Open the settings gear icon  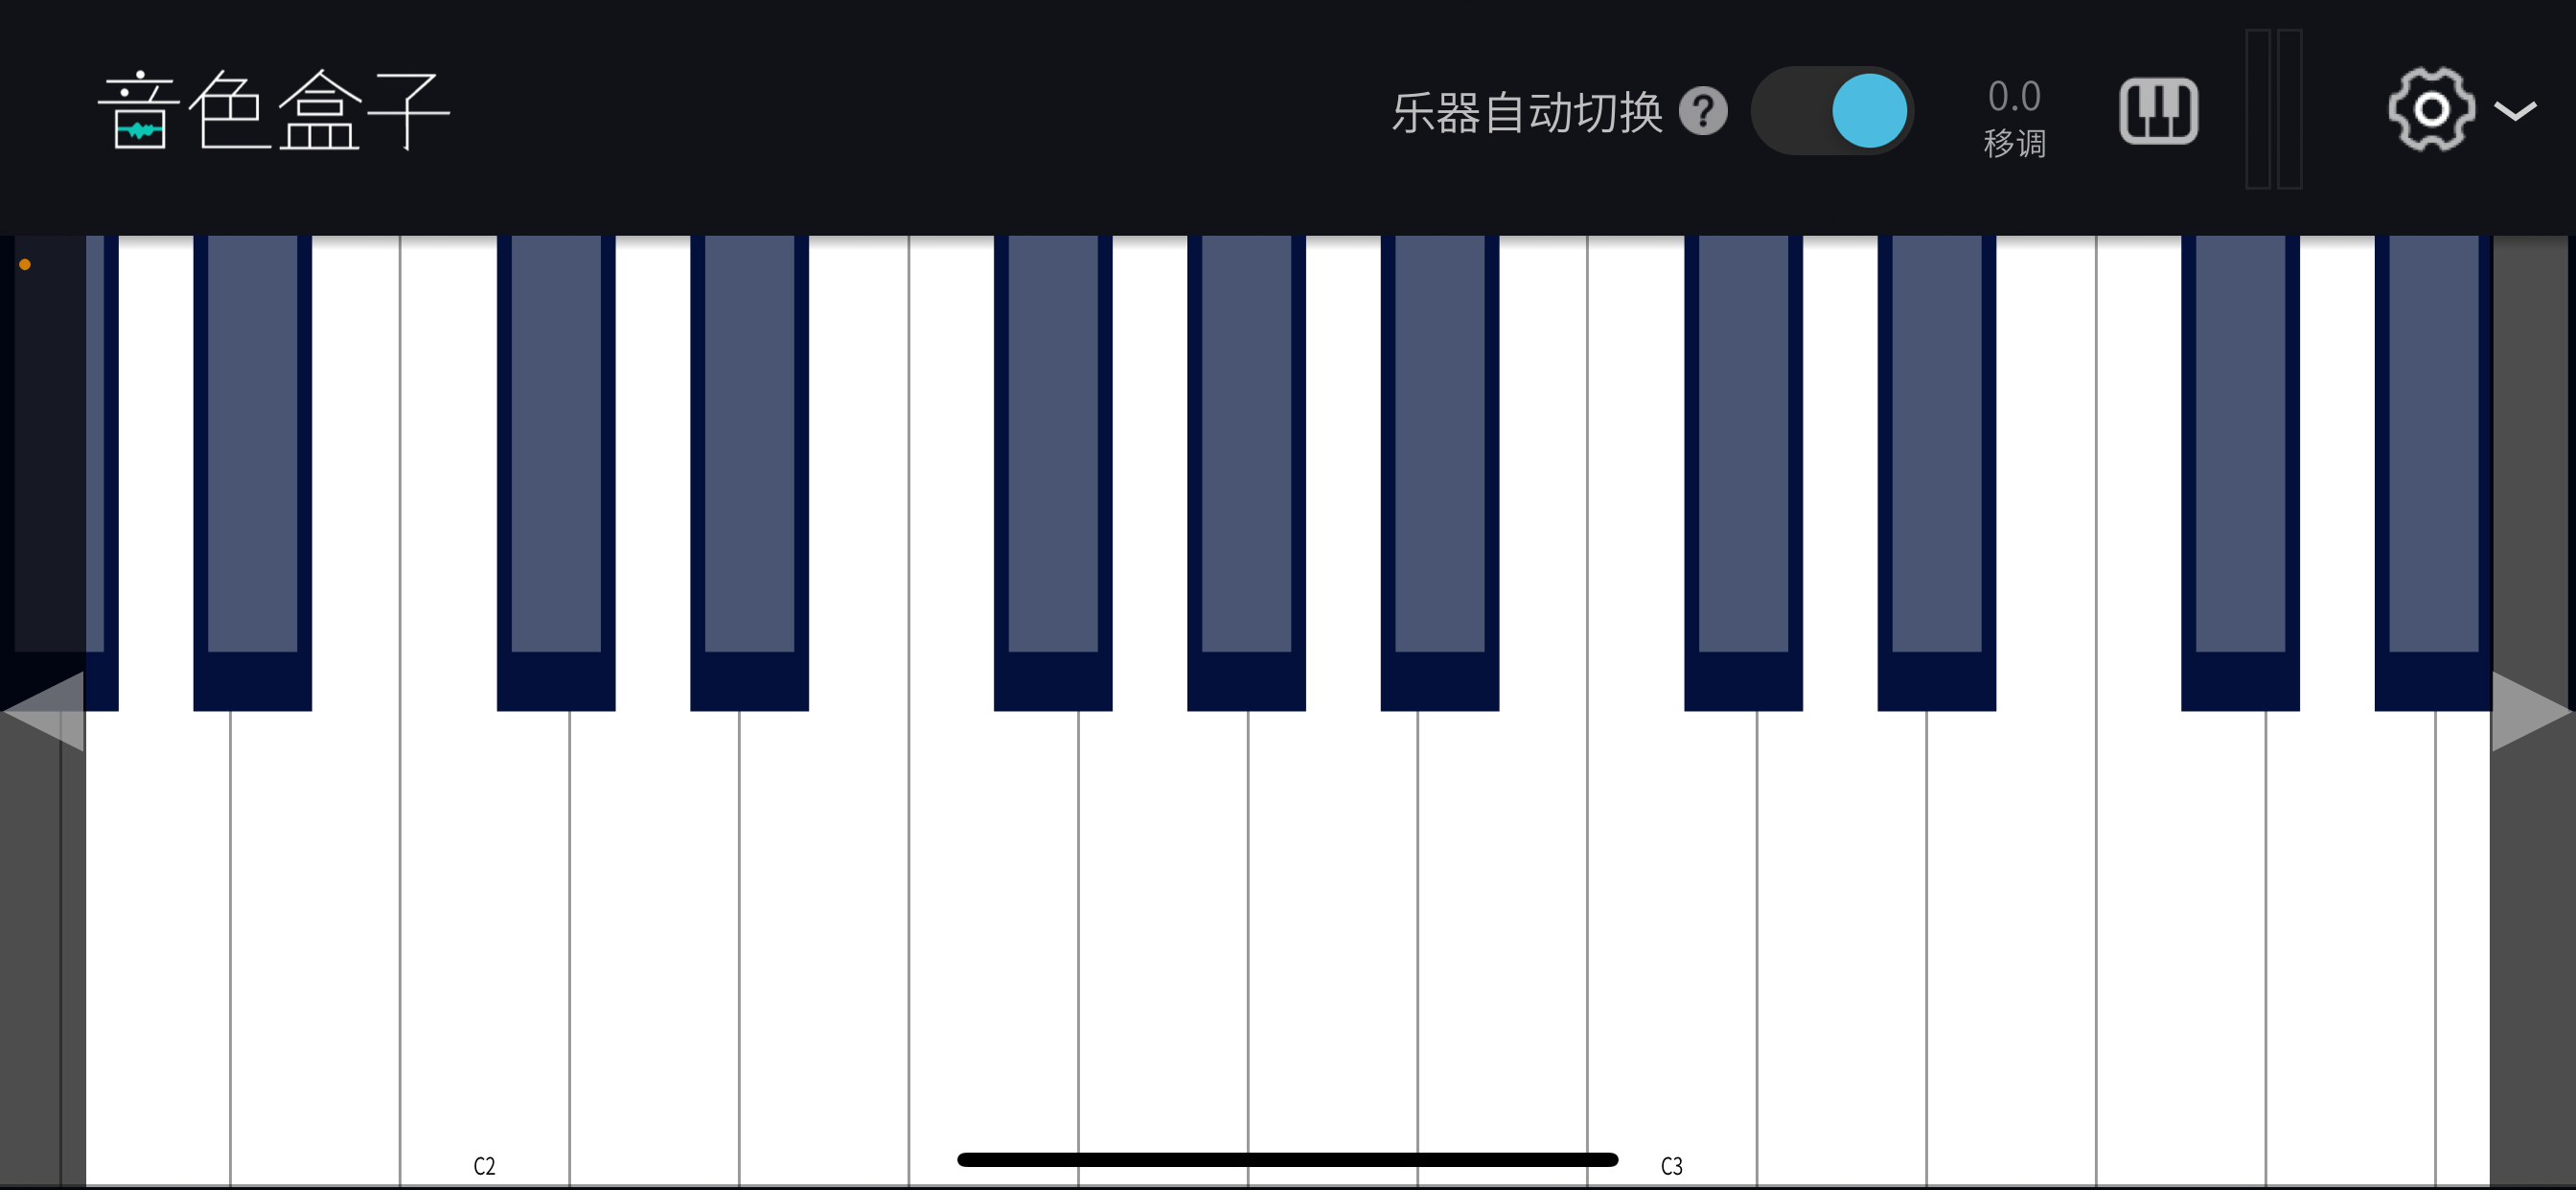click(x=2431, y=110)
